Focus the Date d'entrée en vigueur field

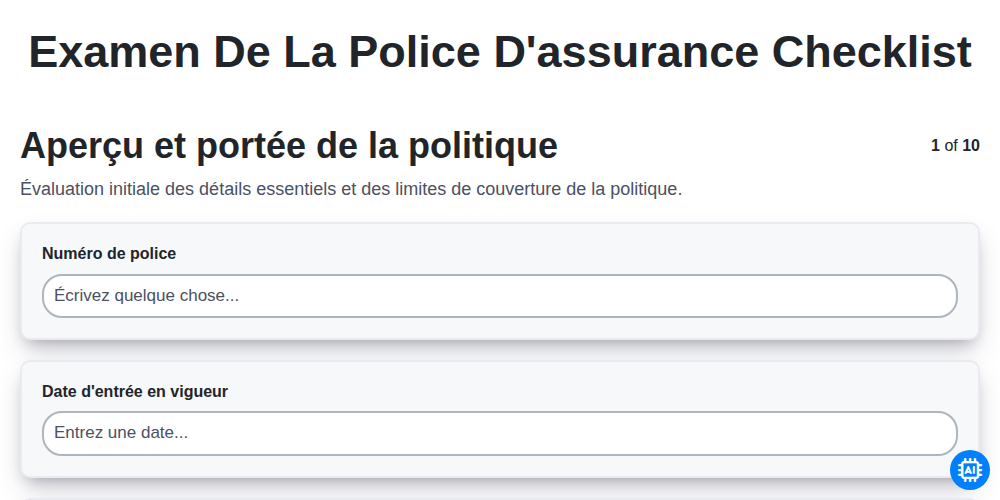tap(499, 433)
